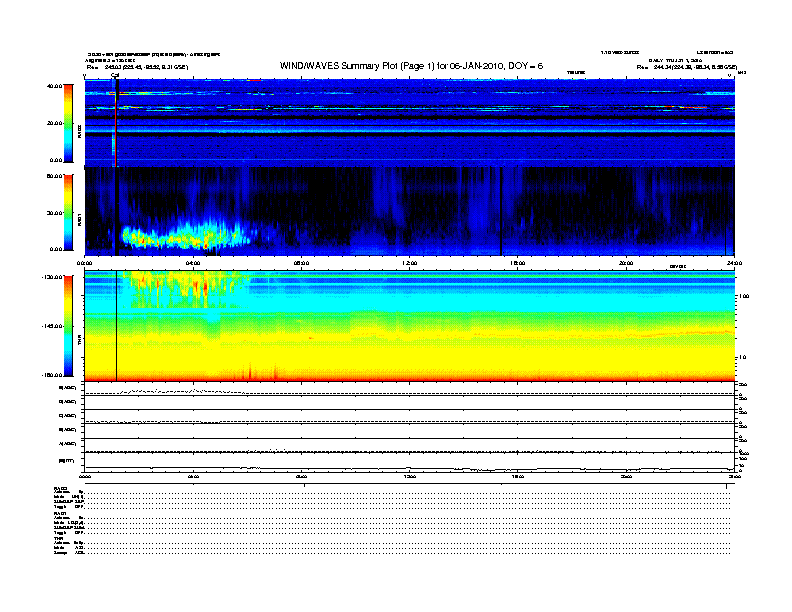Click the RAD2 Trigger OFF row label
Viewport: 792px width, 612px height.
tap(69, 506)
